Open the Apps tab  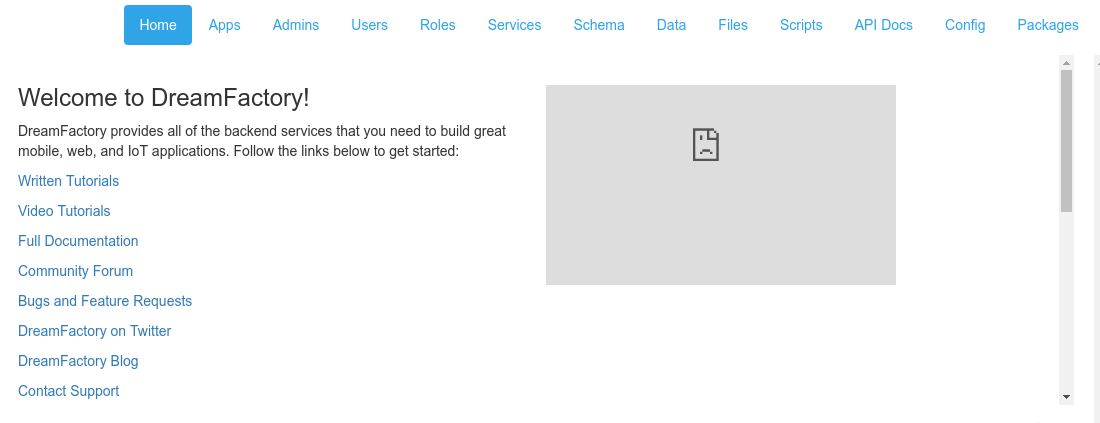224,25
